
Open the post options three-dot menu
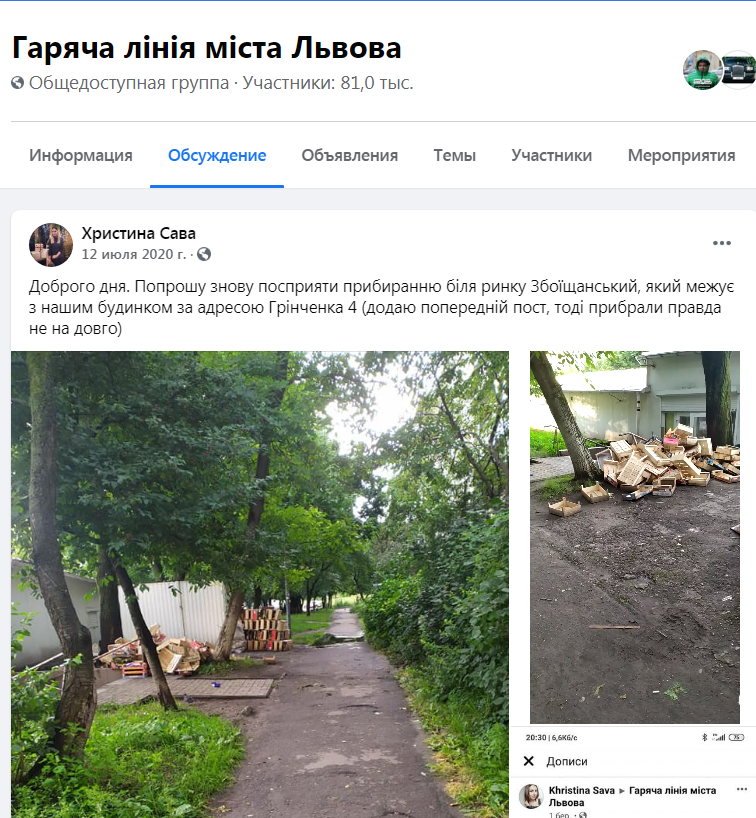(722, 243)
